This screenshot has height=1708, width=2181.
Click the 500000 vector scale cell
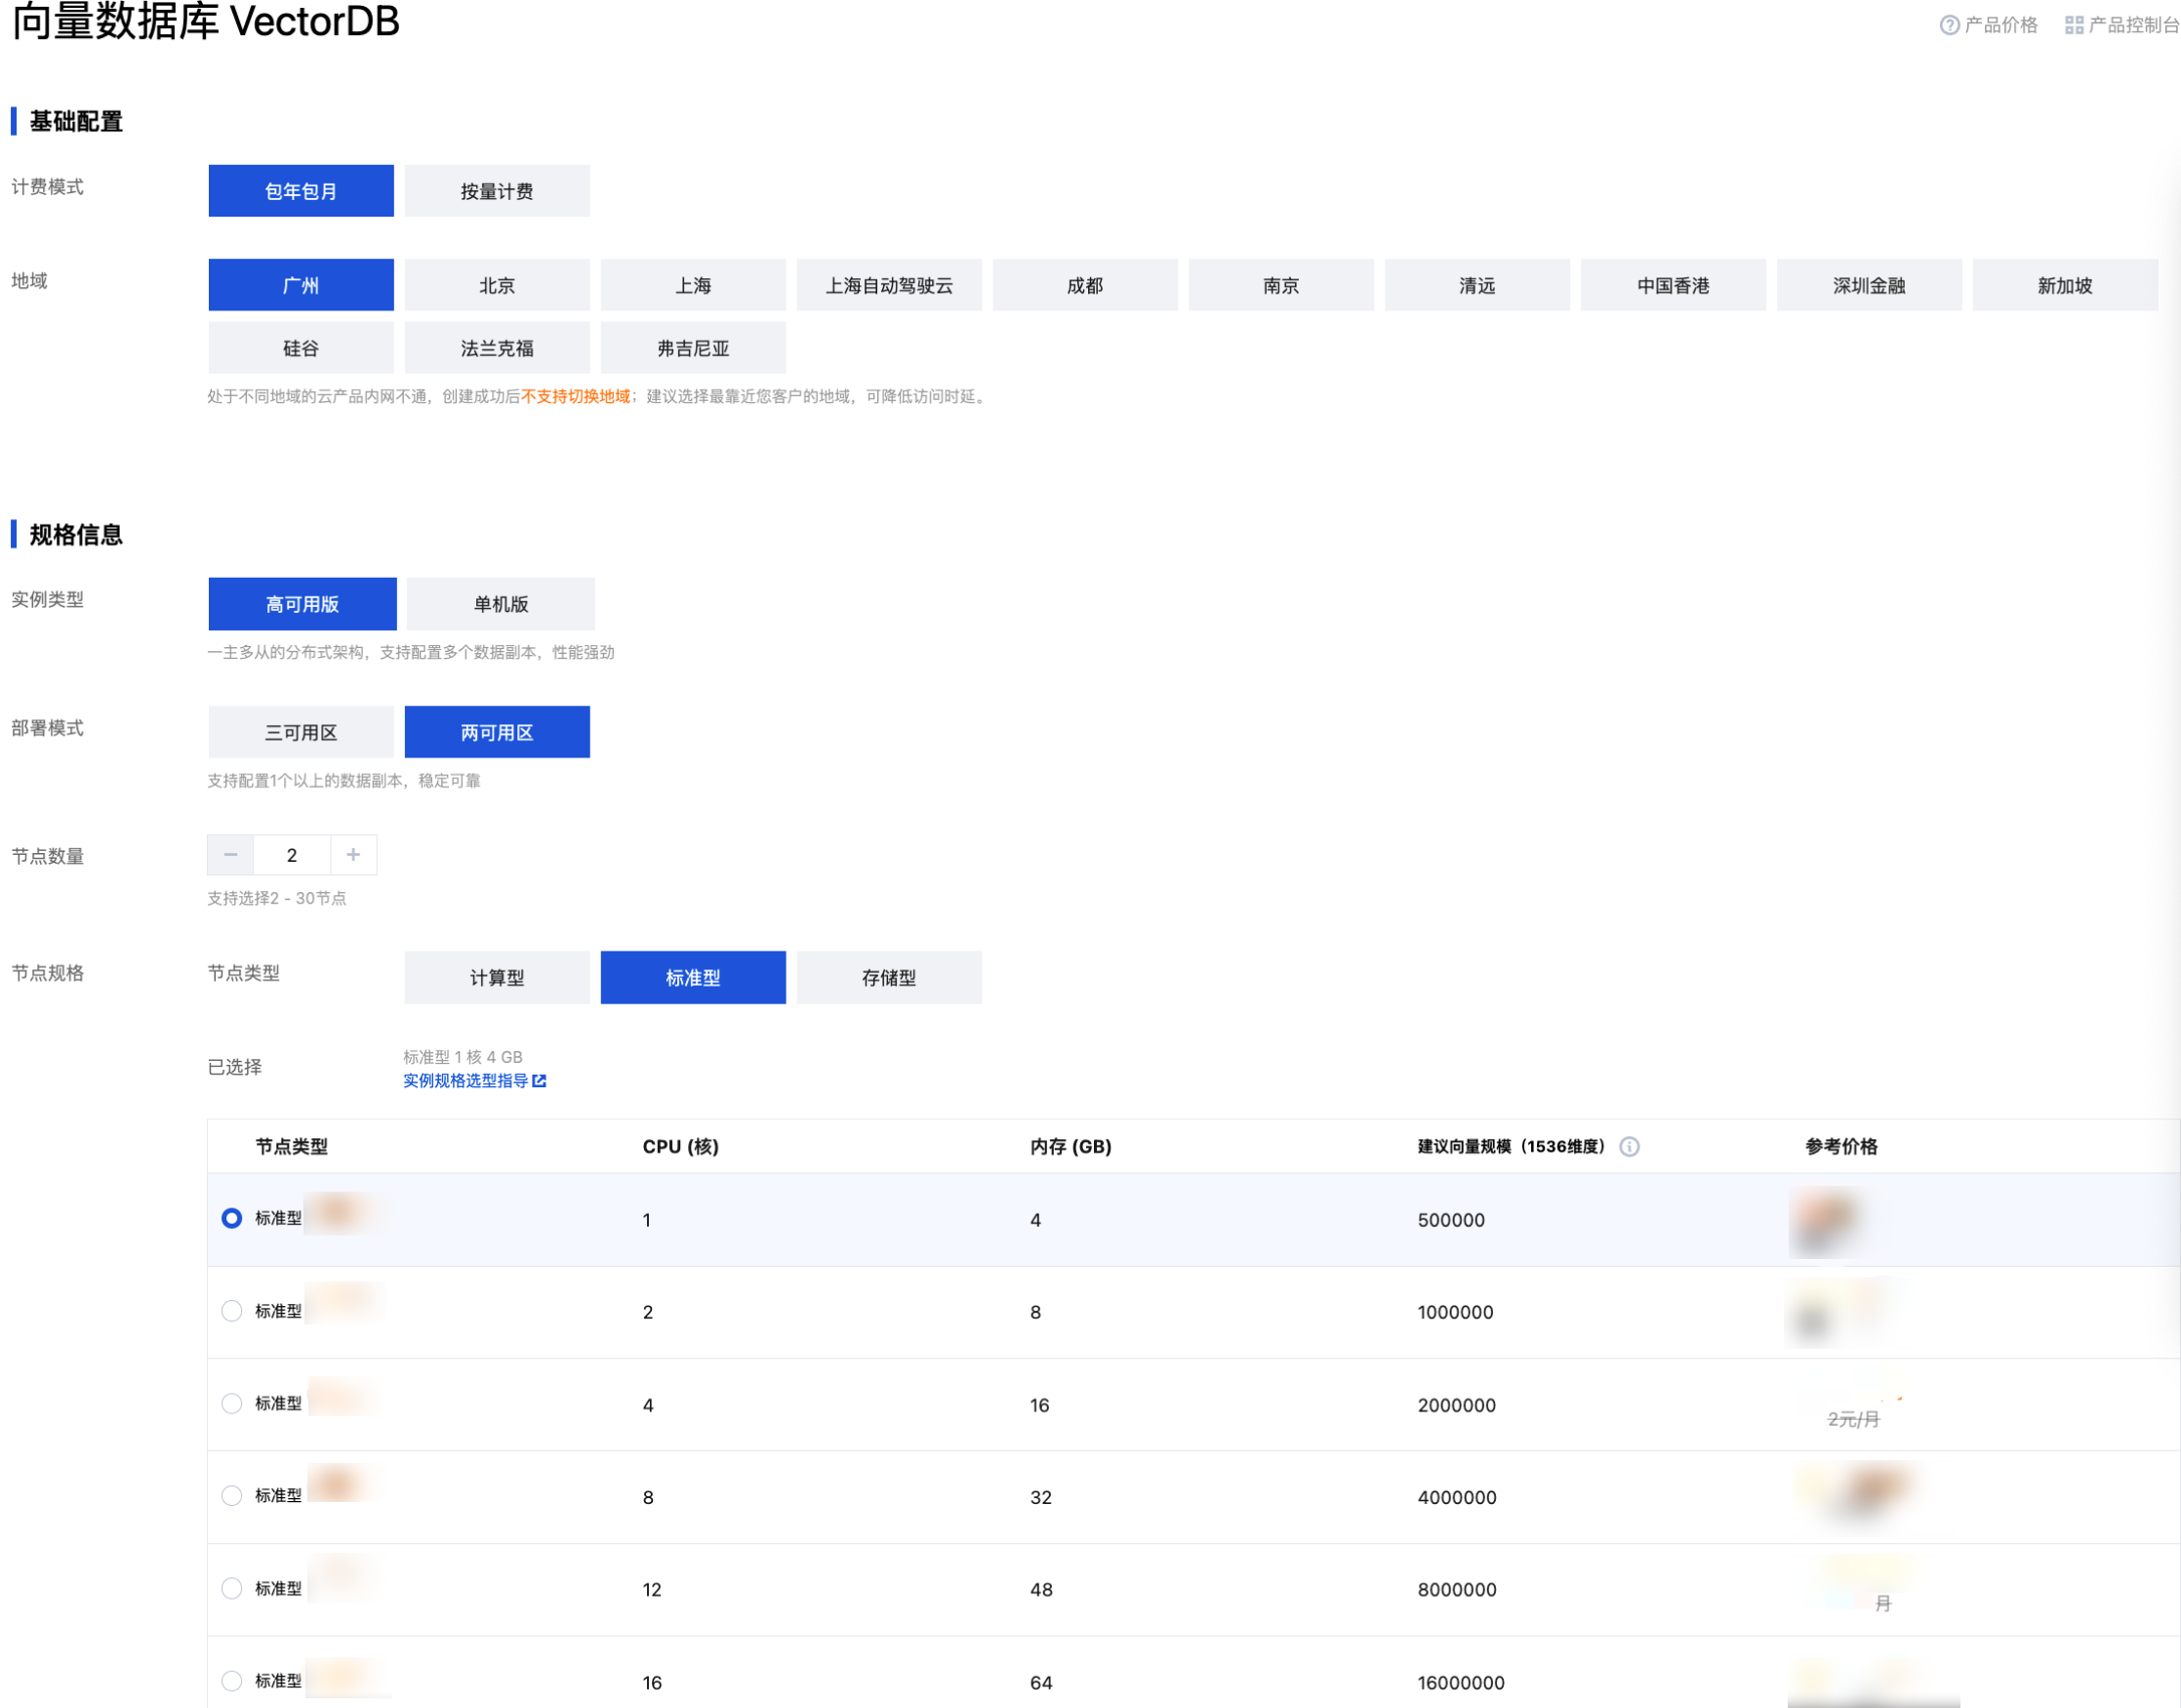(x=1451, y=1220)
